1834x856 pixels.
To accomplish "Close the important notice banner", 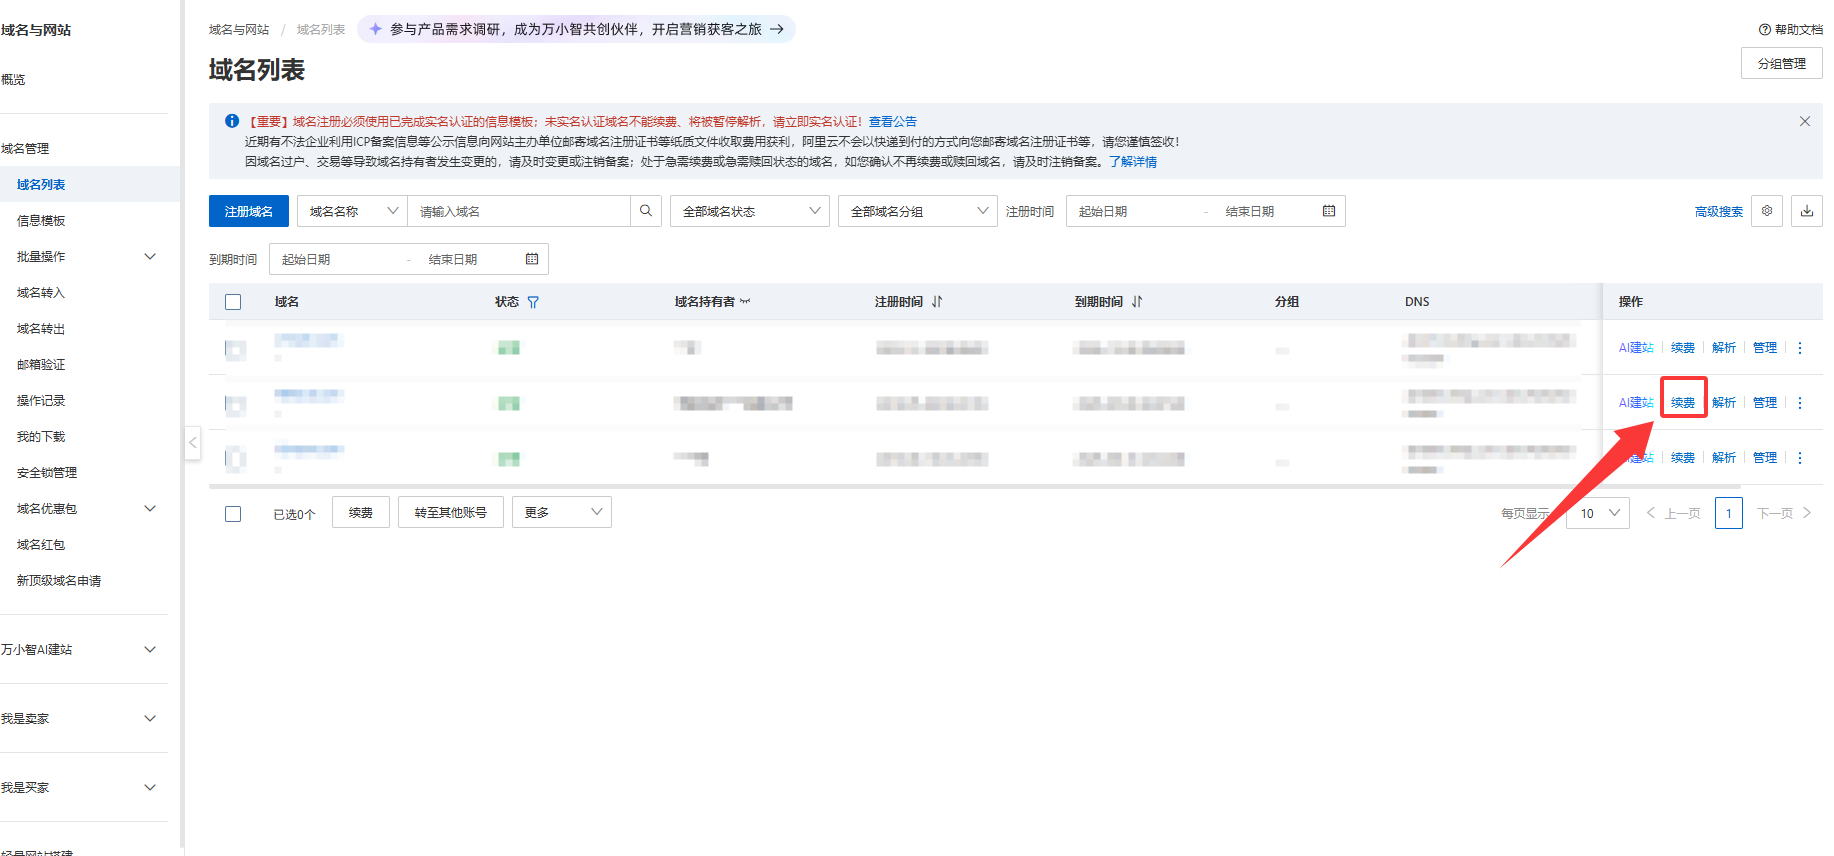I will point(1805,122).
